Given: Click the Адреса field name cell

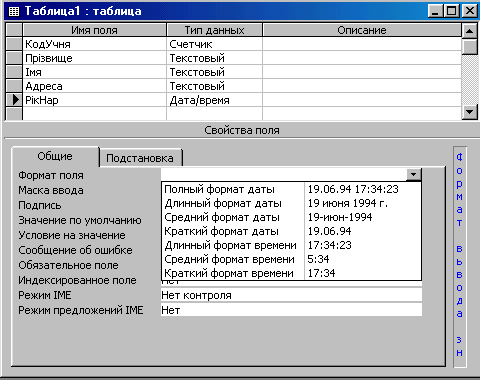Looking at the screenshot, I should [95, 86].
